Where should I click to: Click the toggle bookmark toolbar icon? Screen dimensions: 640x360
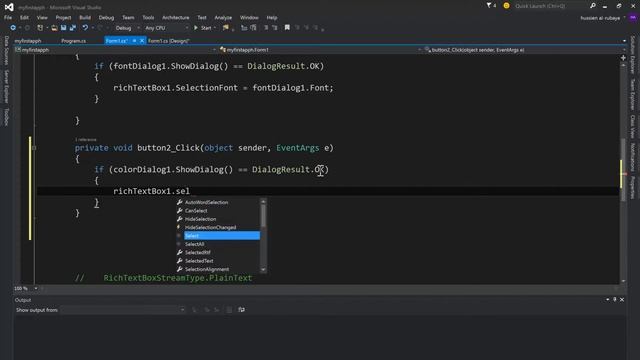(x=287, y=28)
